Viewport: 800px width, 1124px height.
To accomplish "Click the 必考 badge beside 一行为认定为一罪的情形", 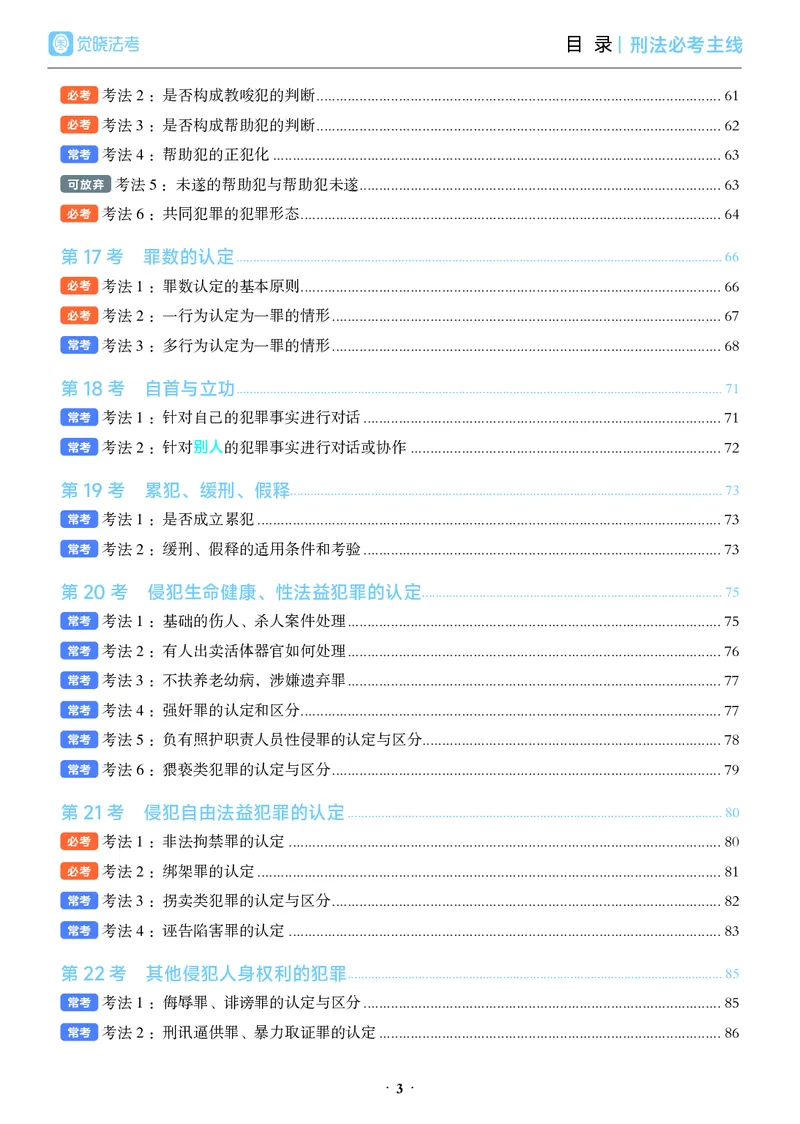I will tap(79, 316).
